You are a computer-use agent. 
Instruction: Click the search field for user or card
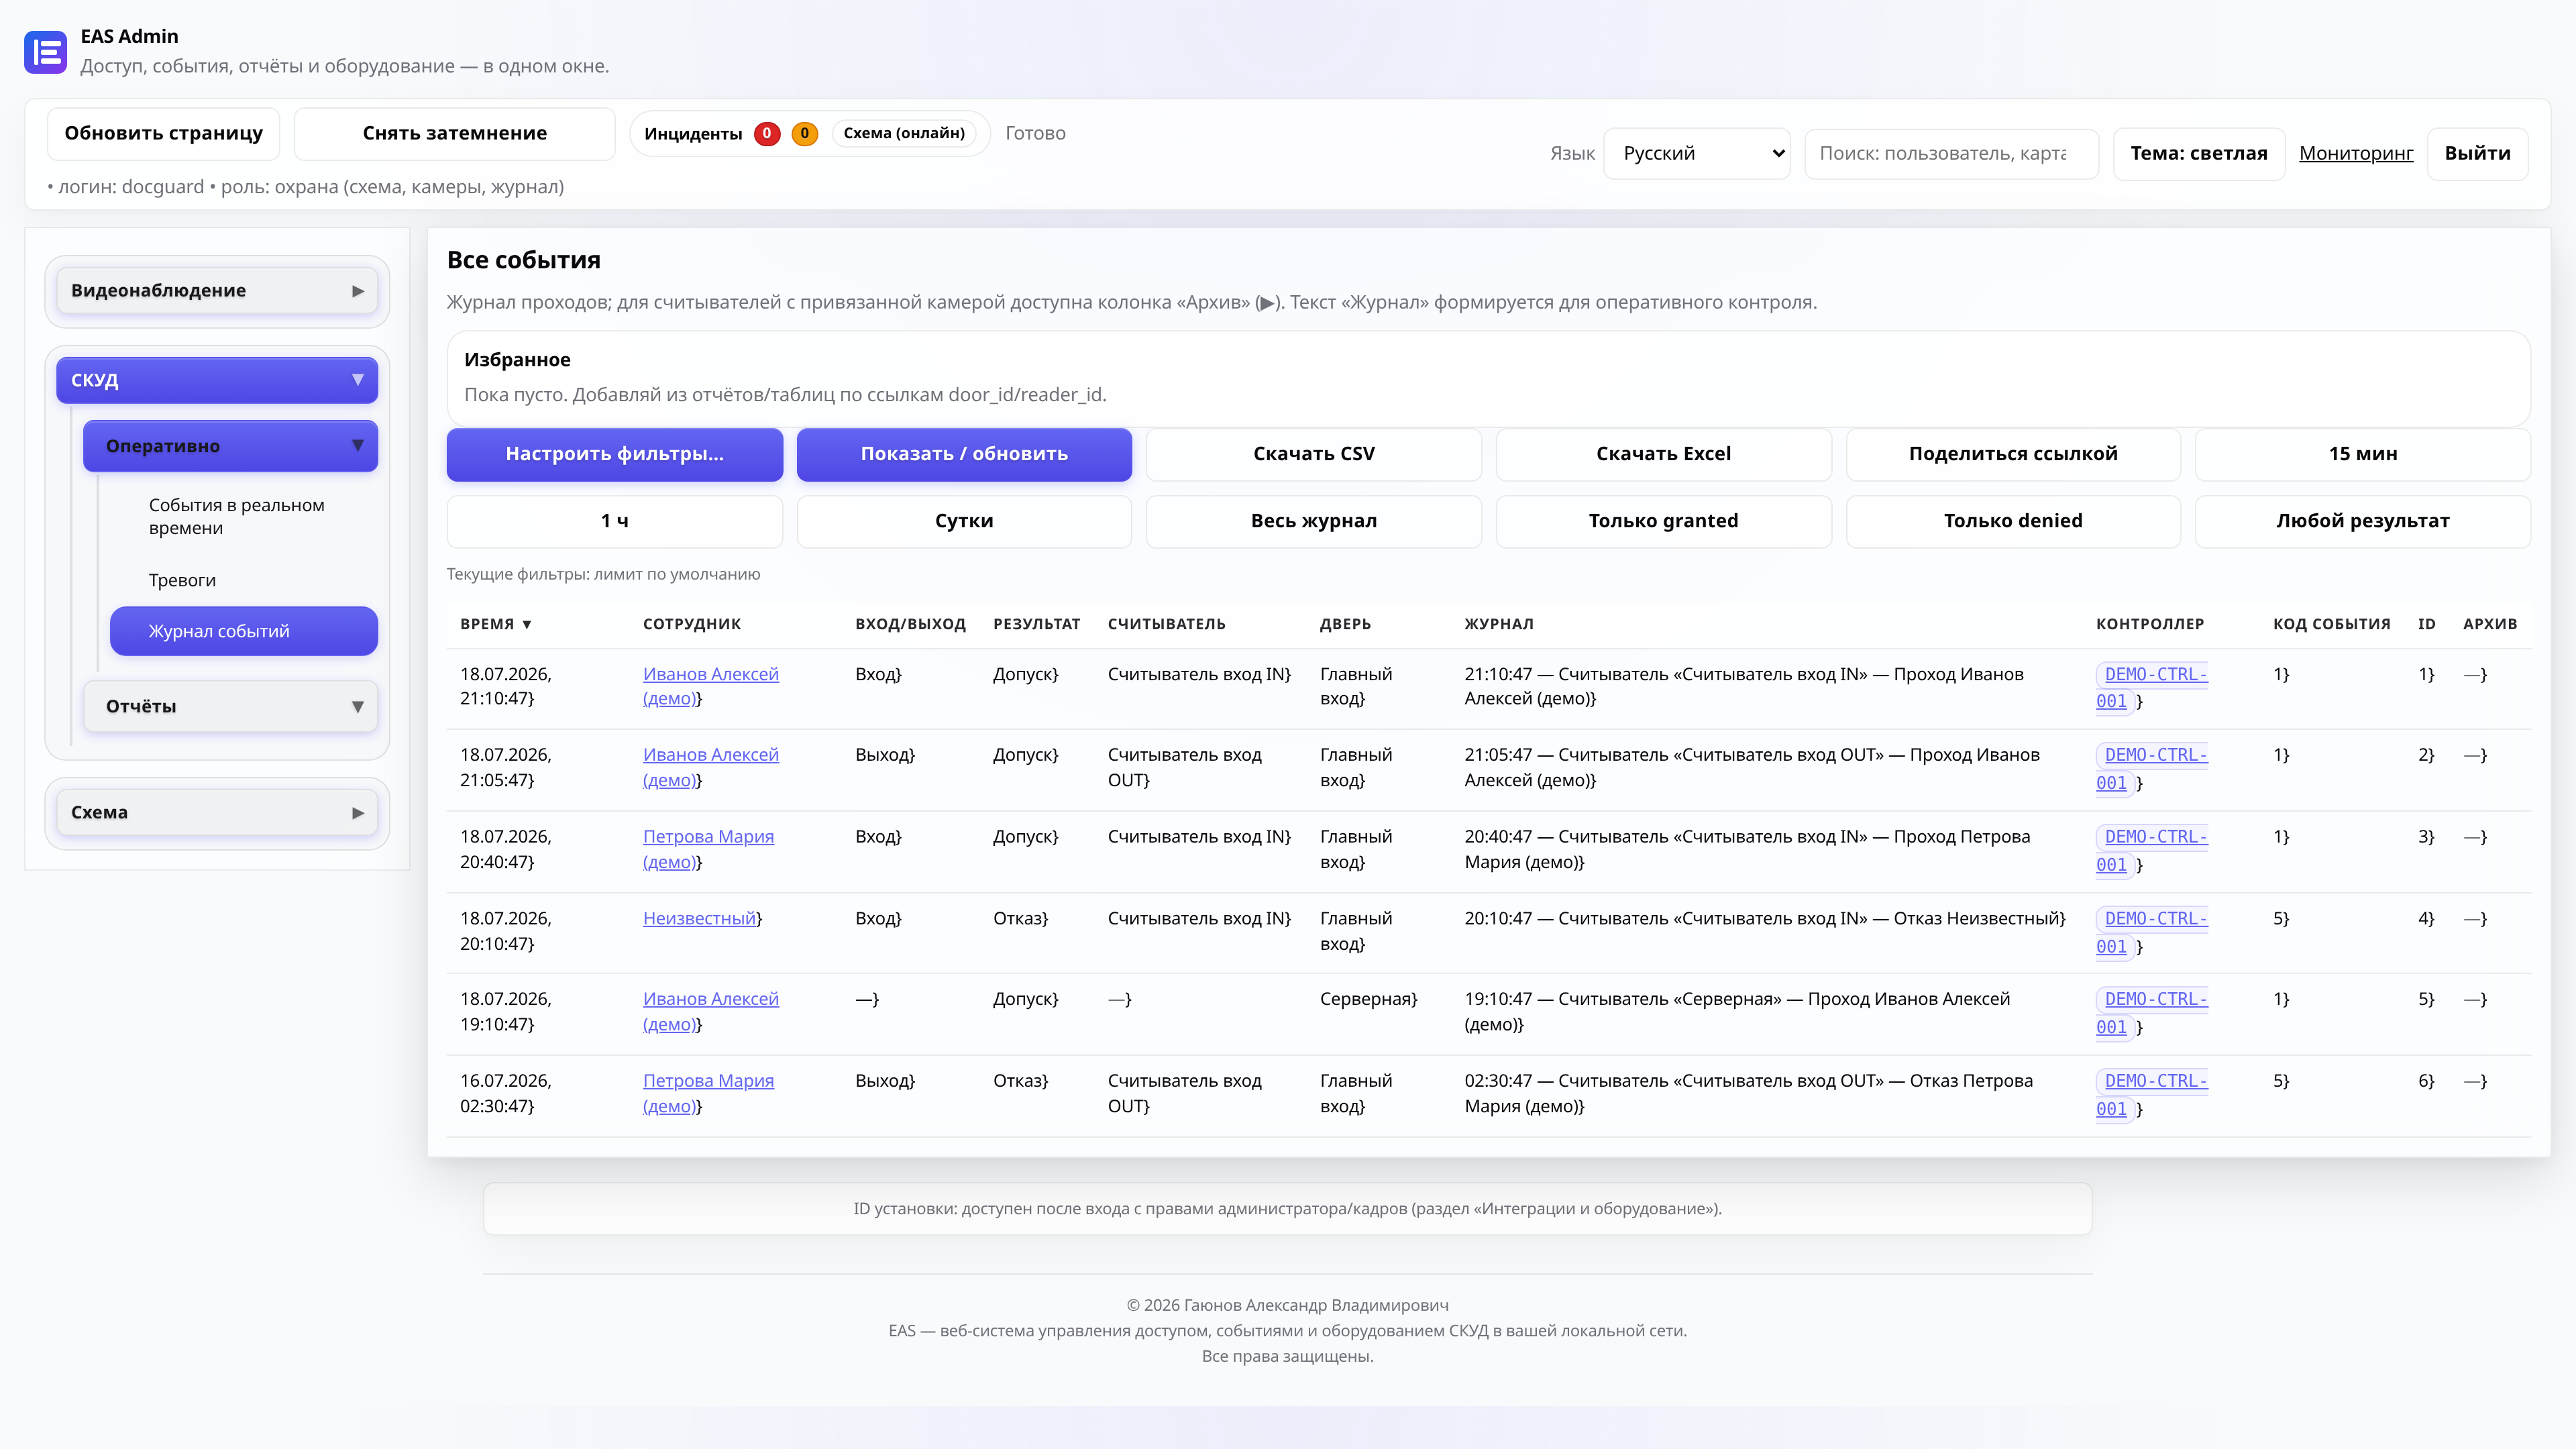tap(1951, 153)
